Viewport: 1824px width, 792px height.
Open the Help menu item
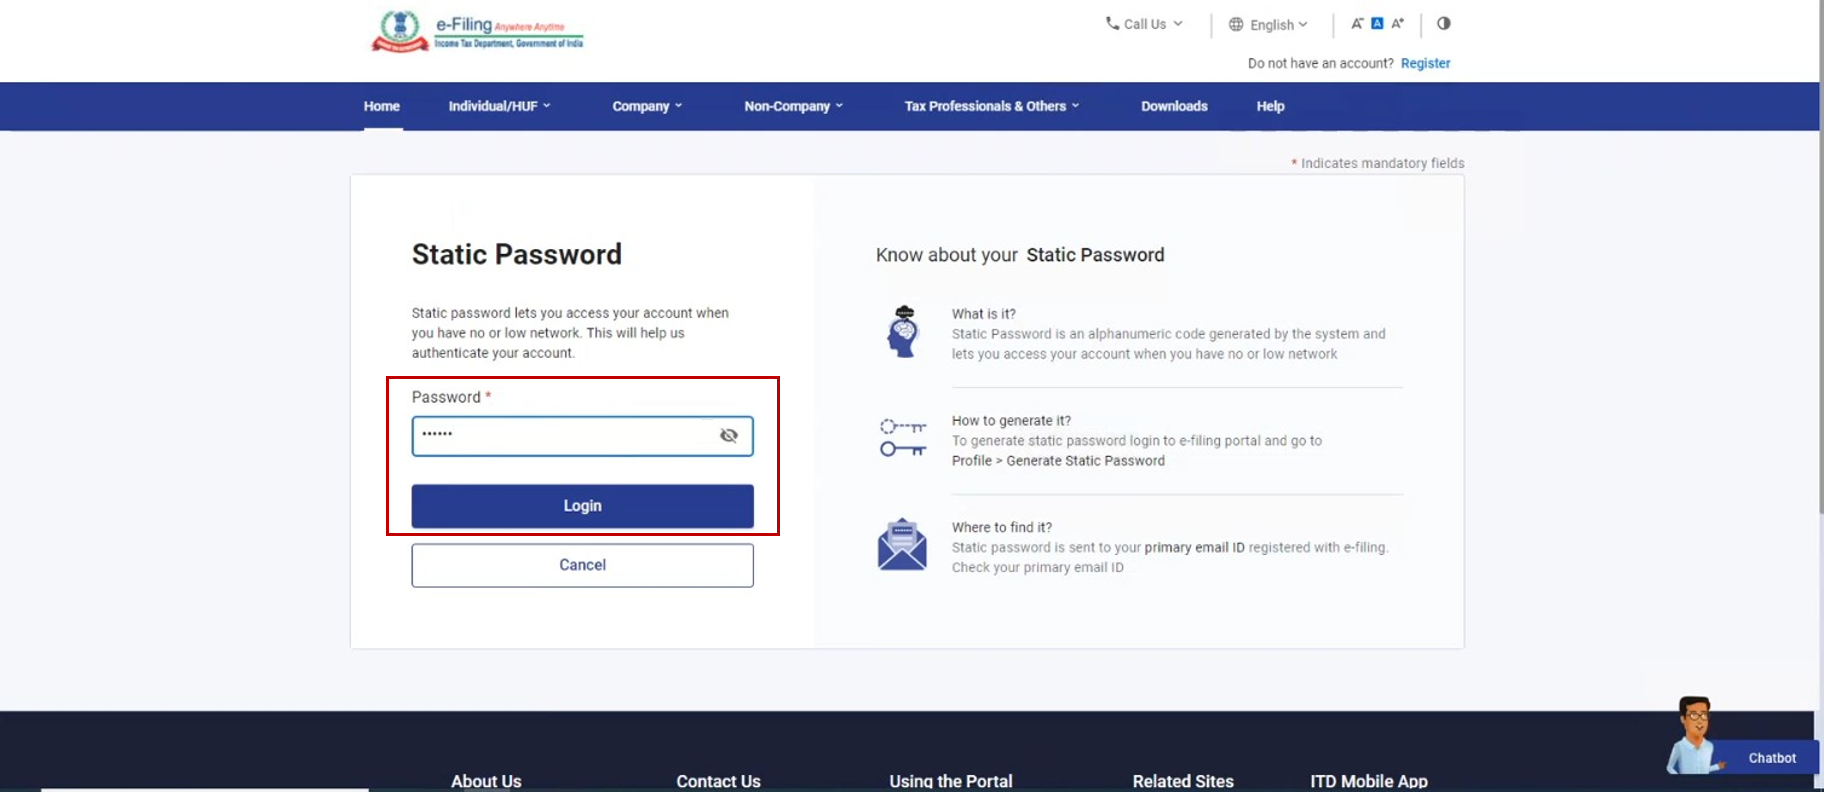point(1270,106)
